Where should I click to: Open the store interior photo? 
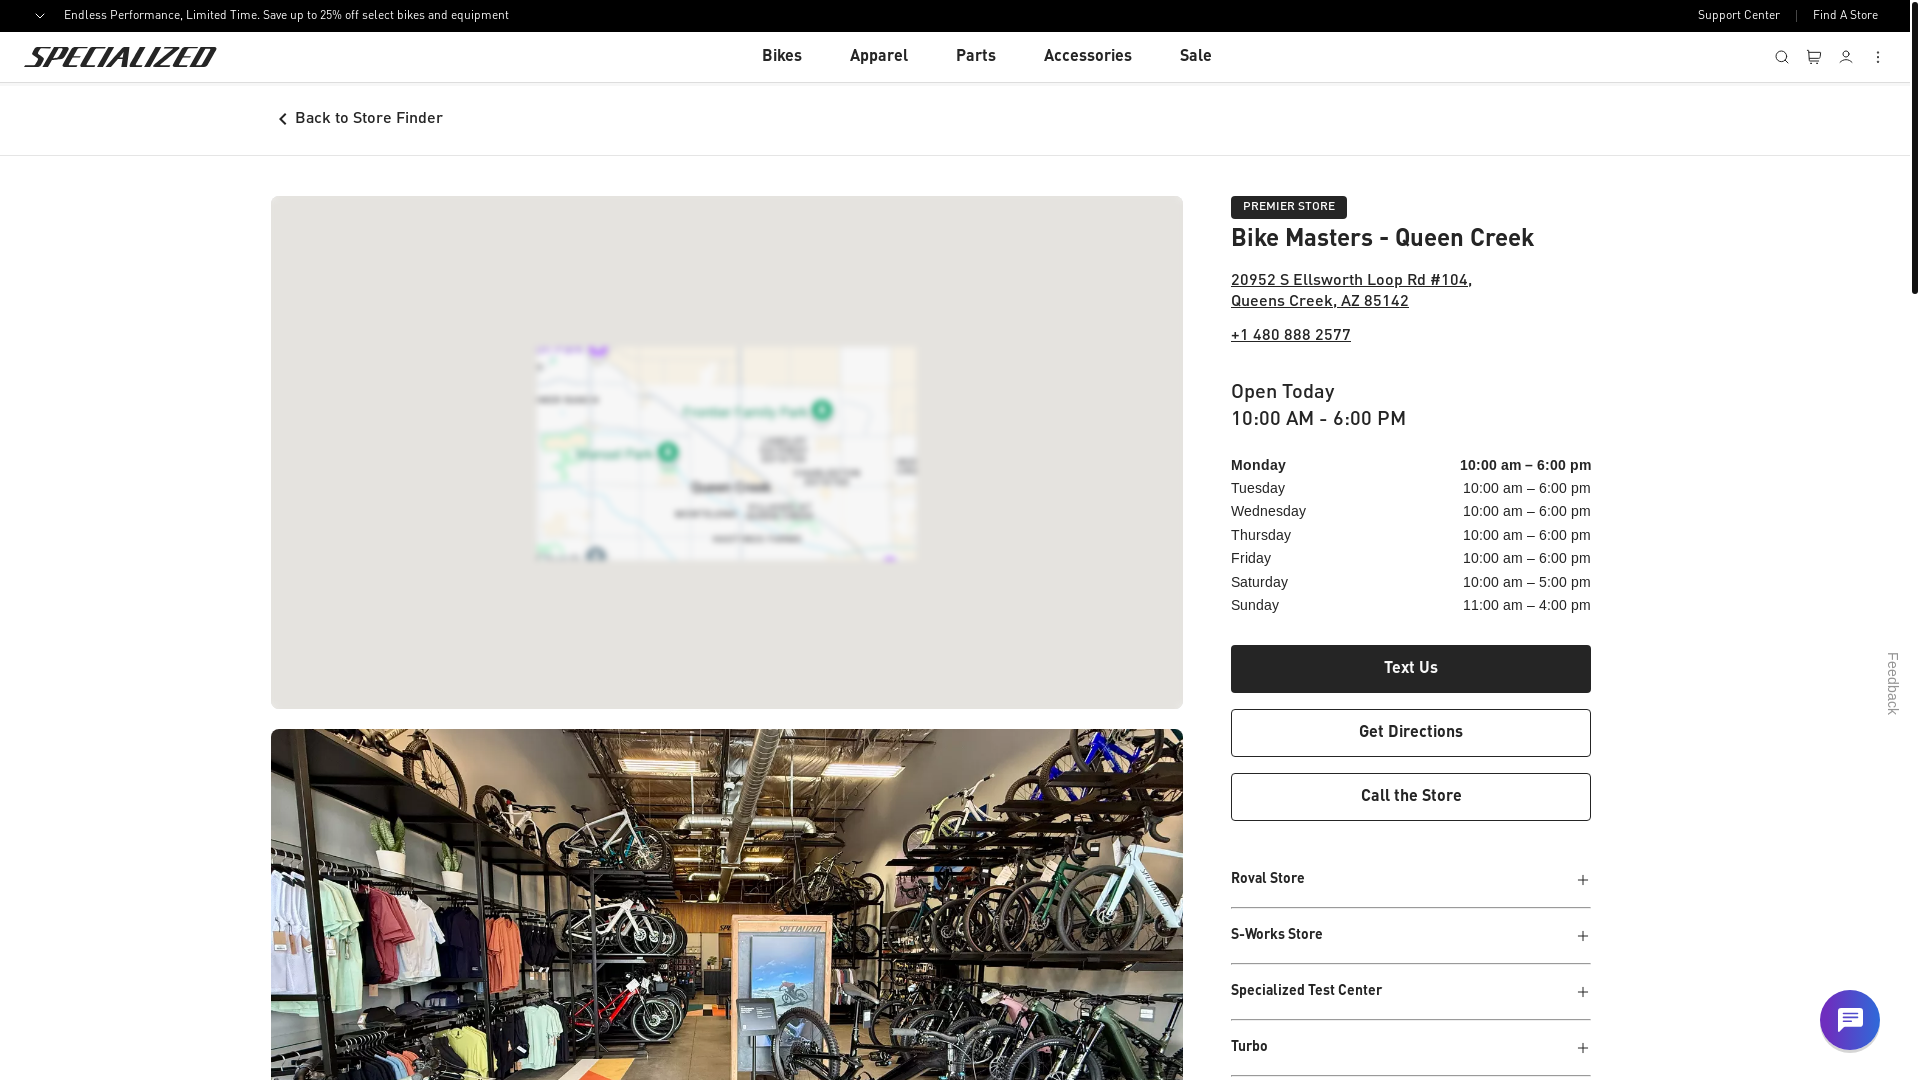(726, 904)
